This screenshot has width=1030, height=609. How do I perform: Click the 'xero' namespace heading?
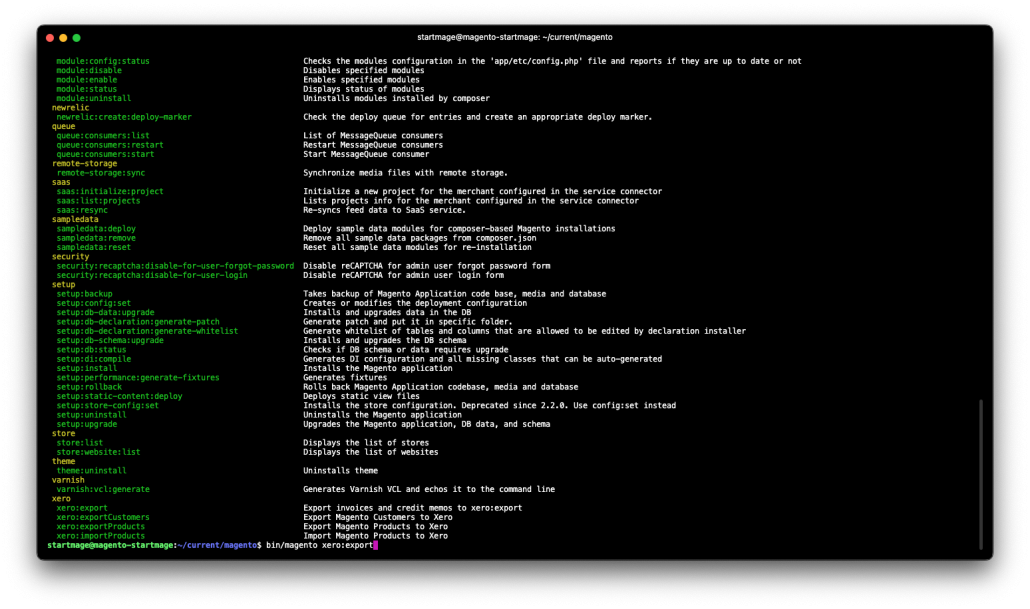pyautogui.click(x=61, y=499)
